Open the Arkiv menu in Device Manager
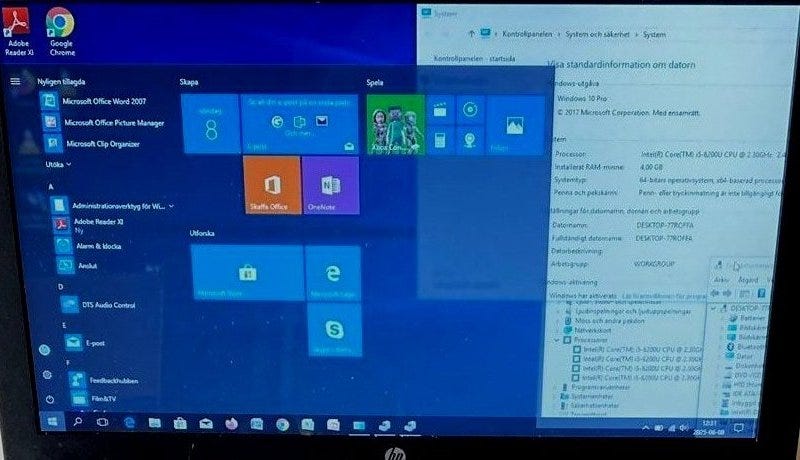This screenshot has height=460, width=800. [721, 280]
